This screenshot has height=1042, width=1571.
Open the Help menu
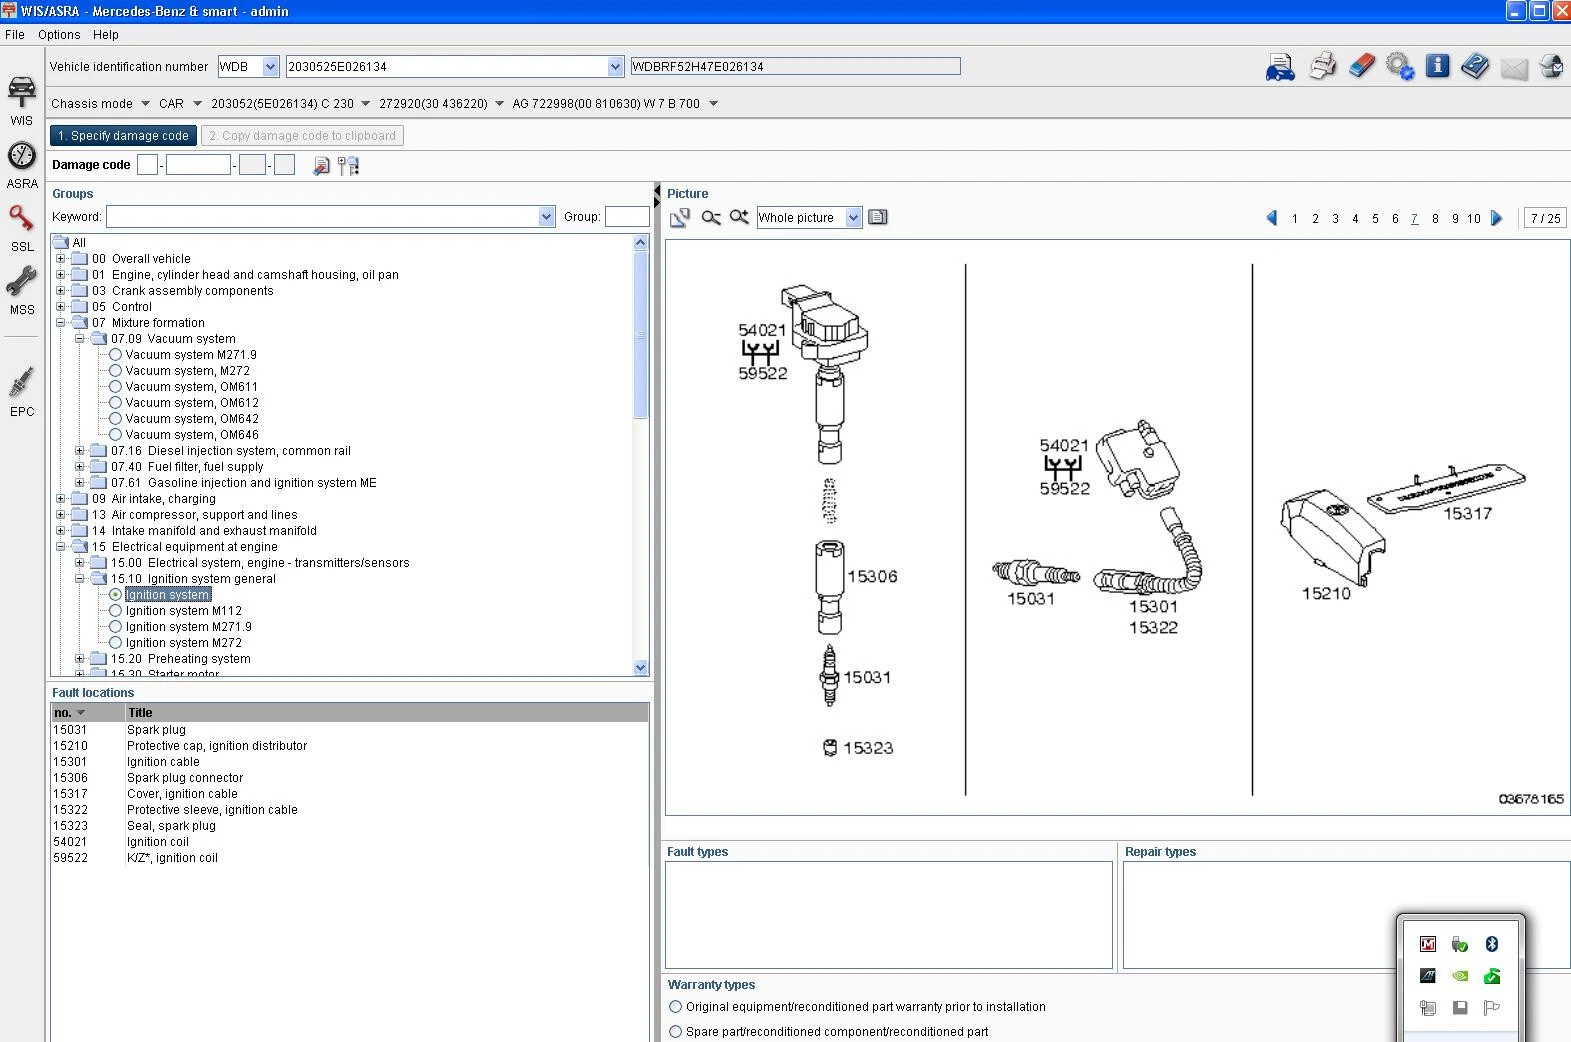(105, 34)
